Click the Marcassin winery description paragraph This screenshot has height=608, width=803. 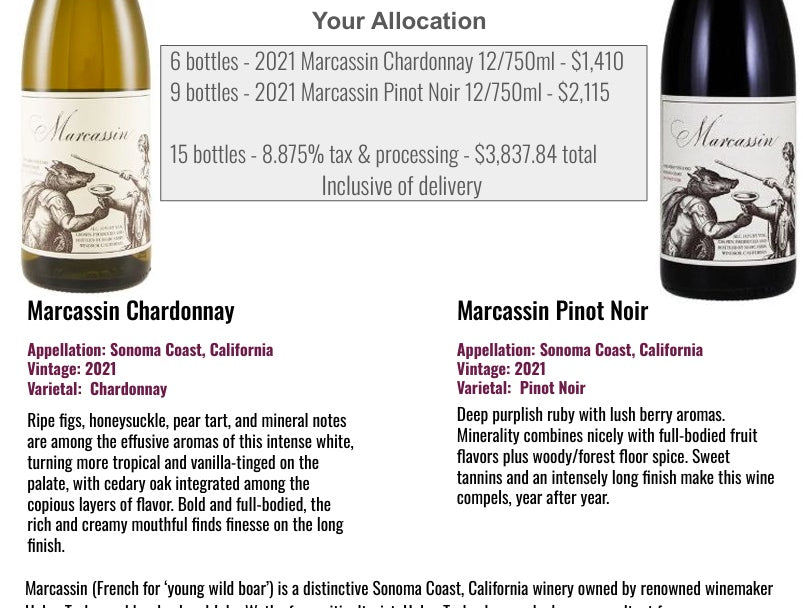399,593
